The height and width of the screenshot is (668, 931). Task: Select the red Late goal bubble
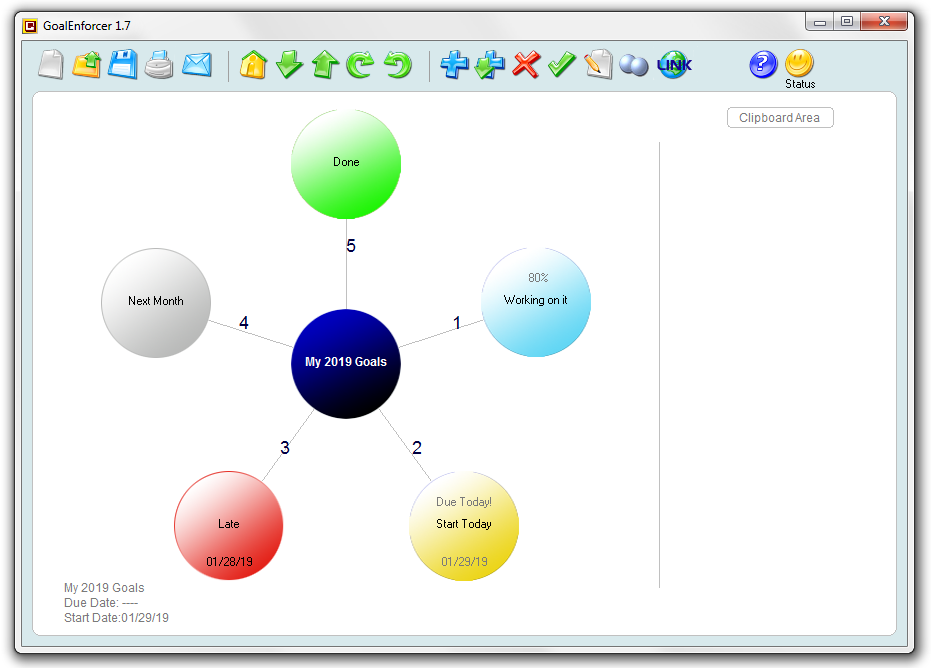[x=229, y=525]
